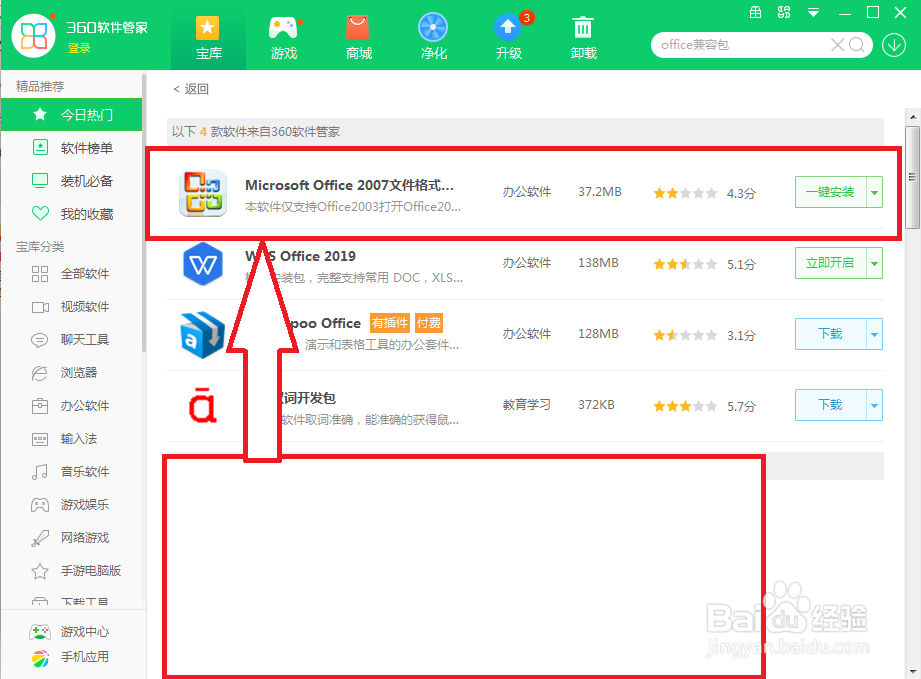Screen dimensions: 921x679
Task: Click the 音乐软件 note icon
Action: [x=40, y=472]
